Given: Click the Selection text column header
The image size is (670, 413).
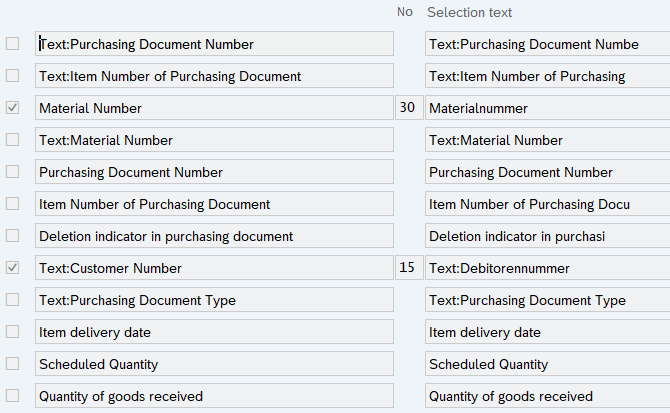Looking at the screenshot, I should tap(469, 12).
